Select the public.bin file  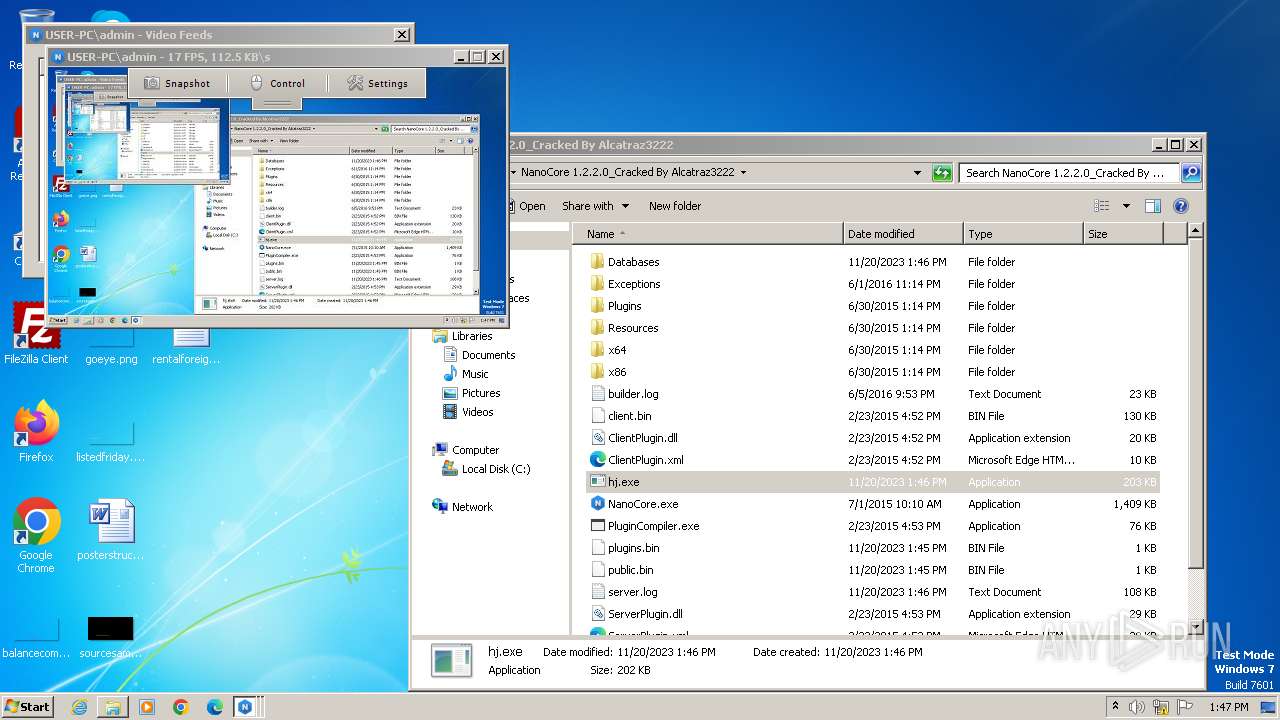pyautogui.click(x=872, y=570)
